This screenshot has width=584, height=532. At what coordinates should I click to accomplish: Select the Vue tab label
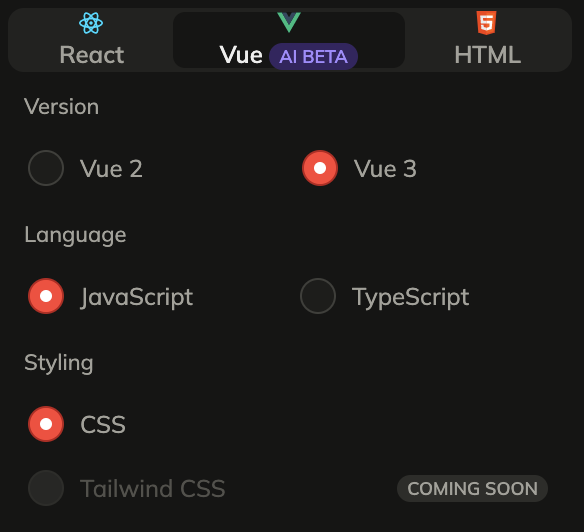click(x=241, y=55)
